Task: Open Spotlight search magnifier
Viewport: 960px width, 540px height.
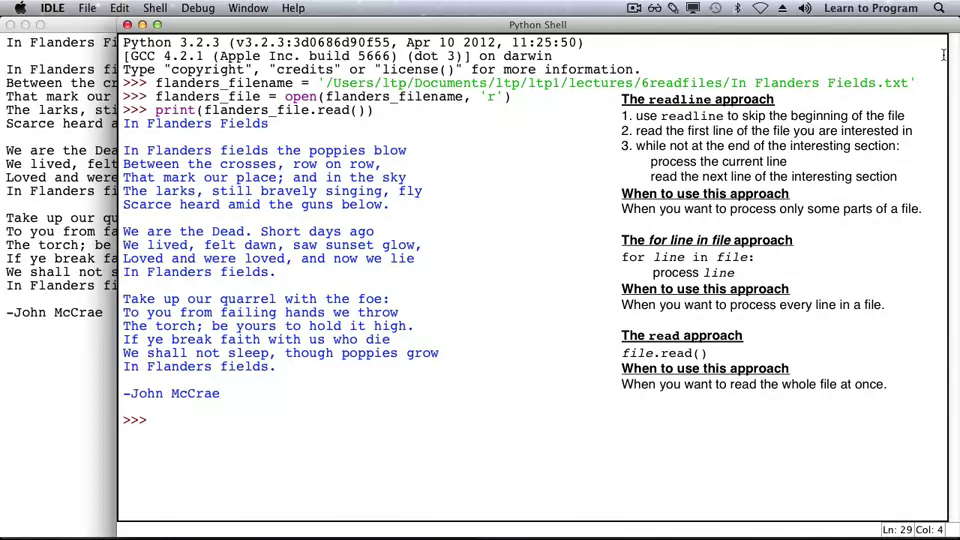Action: 939,8
